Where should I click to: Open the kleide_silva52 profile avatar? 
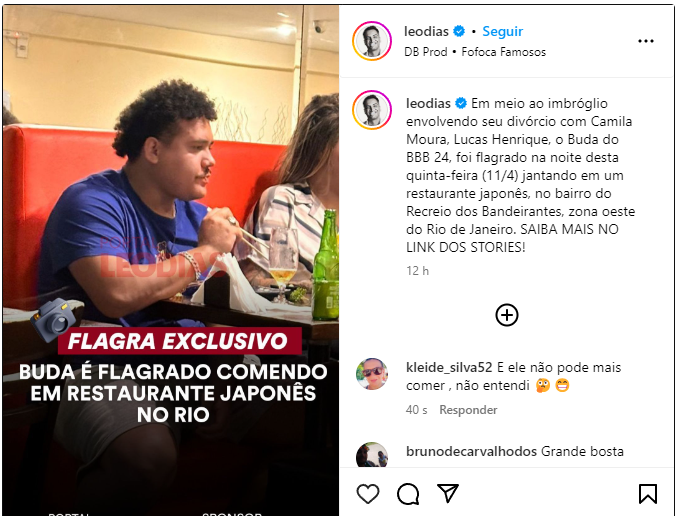(372, 374)
